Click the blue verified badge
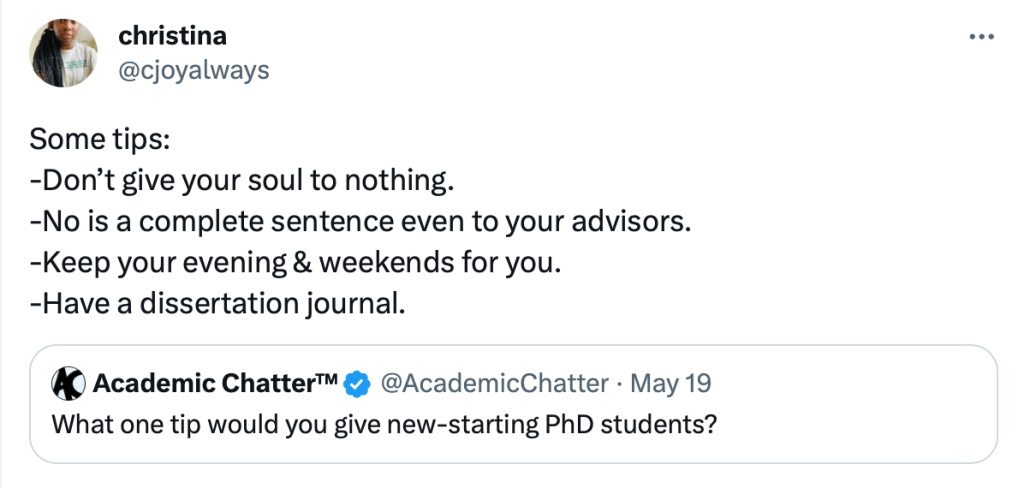Image resolution: width=1024 pixels, height=488 pixels. [x=357, y=383]
